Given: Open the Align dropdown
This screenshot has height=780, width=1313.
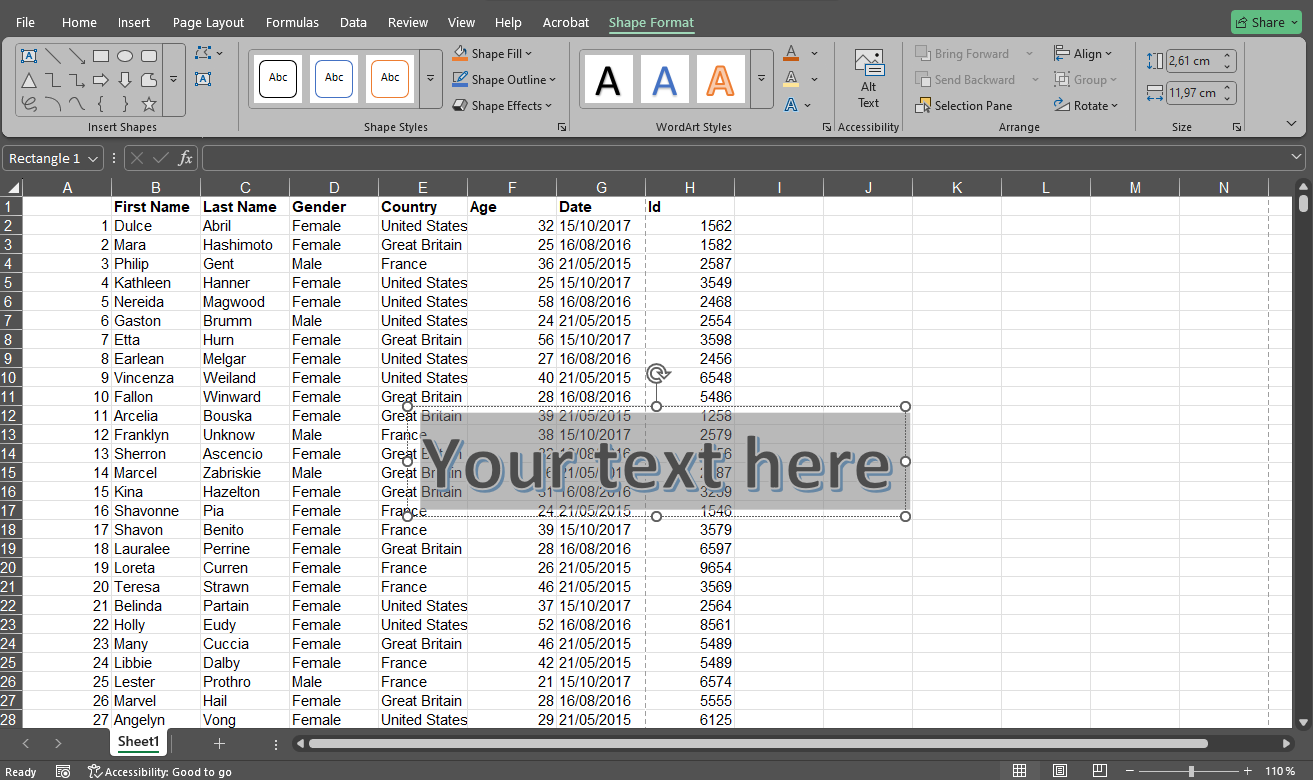Looking at the screenshot, I should click(1083, 54).
